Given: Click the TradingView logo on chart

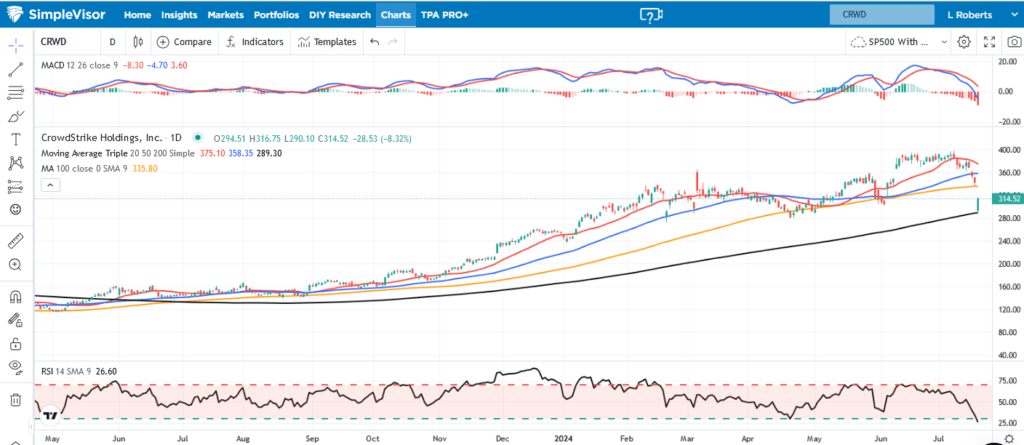Looking at the screenshot, I should tap(52, 414).
